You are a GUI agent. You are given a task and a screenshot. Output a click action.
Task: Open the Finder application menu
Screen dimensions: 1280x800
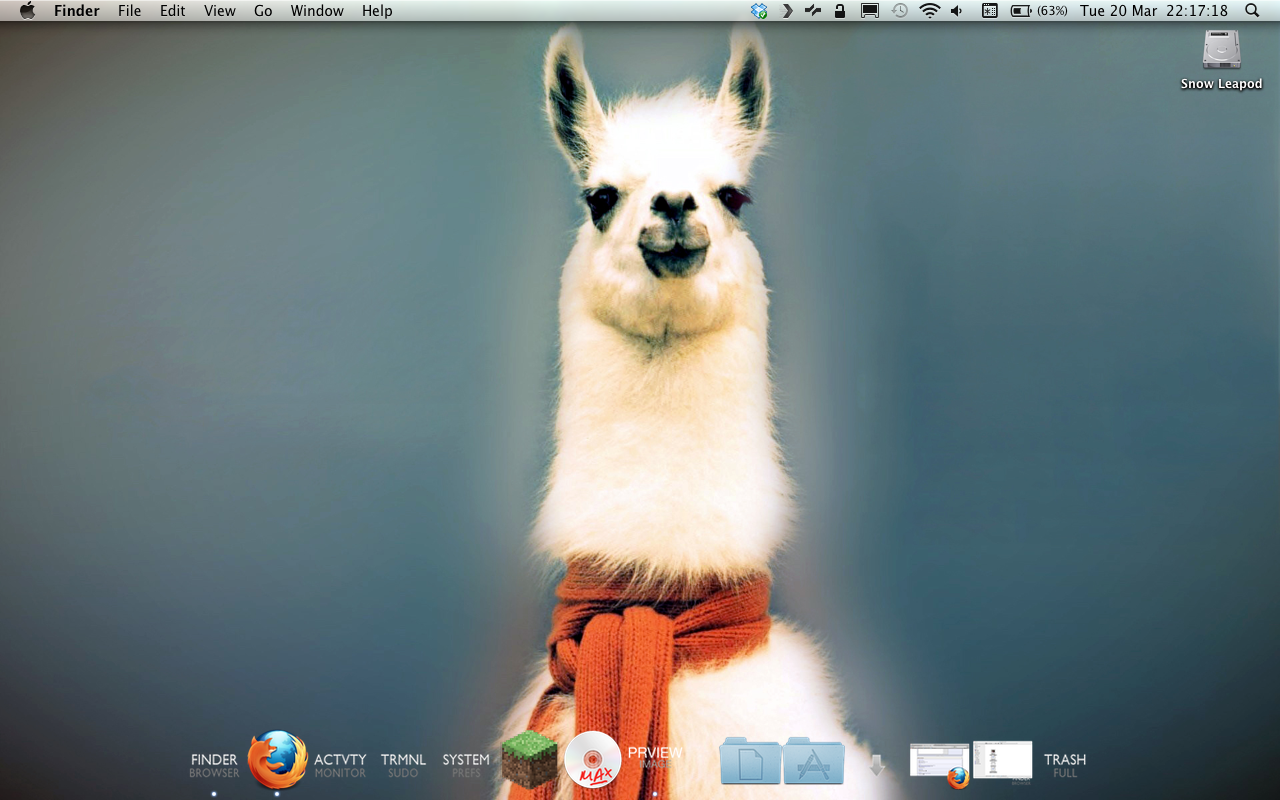[77, 11]
